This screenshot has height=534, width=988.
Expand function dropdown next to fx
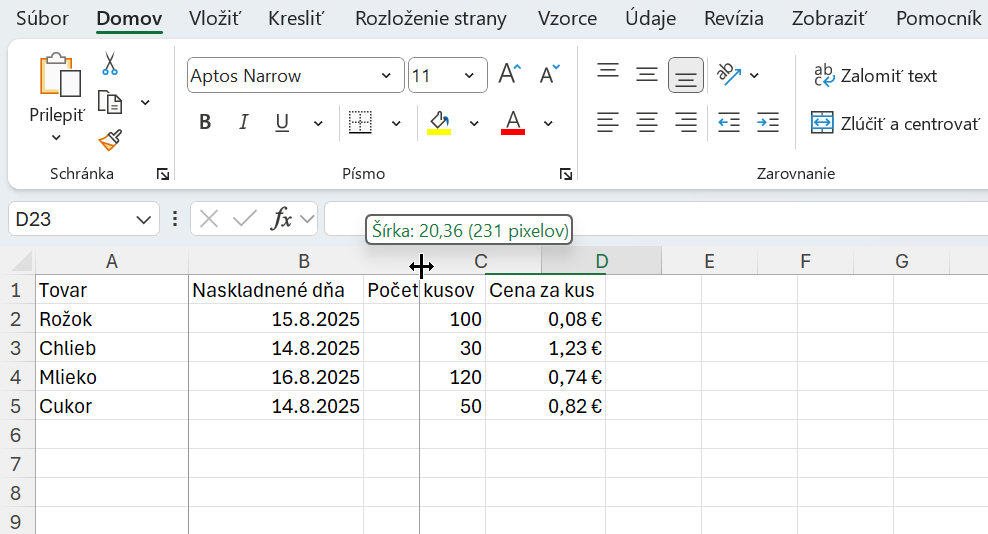point(307,219)
